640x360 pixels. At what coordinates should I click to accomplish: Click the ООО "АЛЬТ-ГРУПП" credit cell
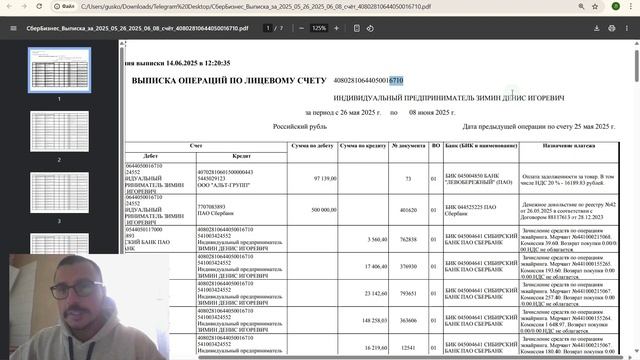point(242,179)
